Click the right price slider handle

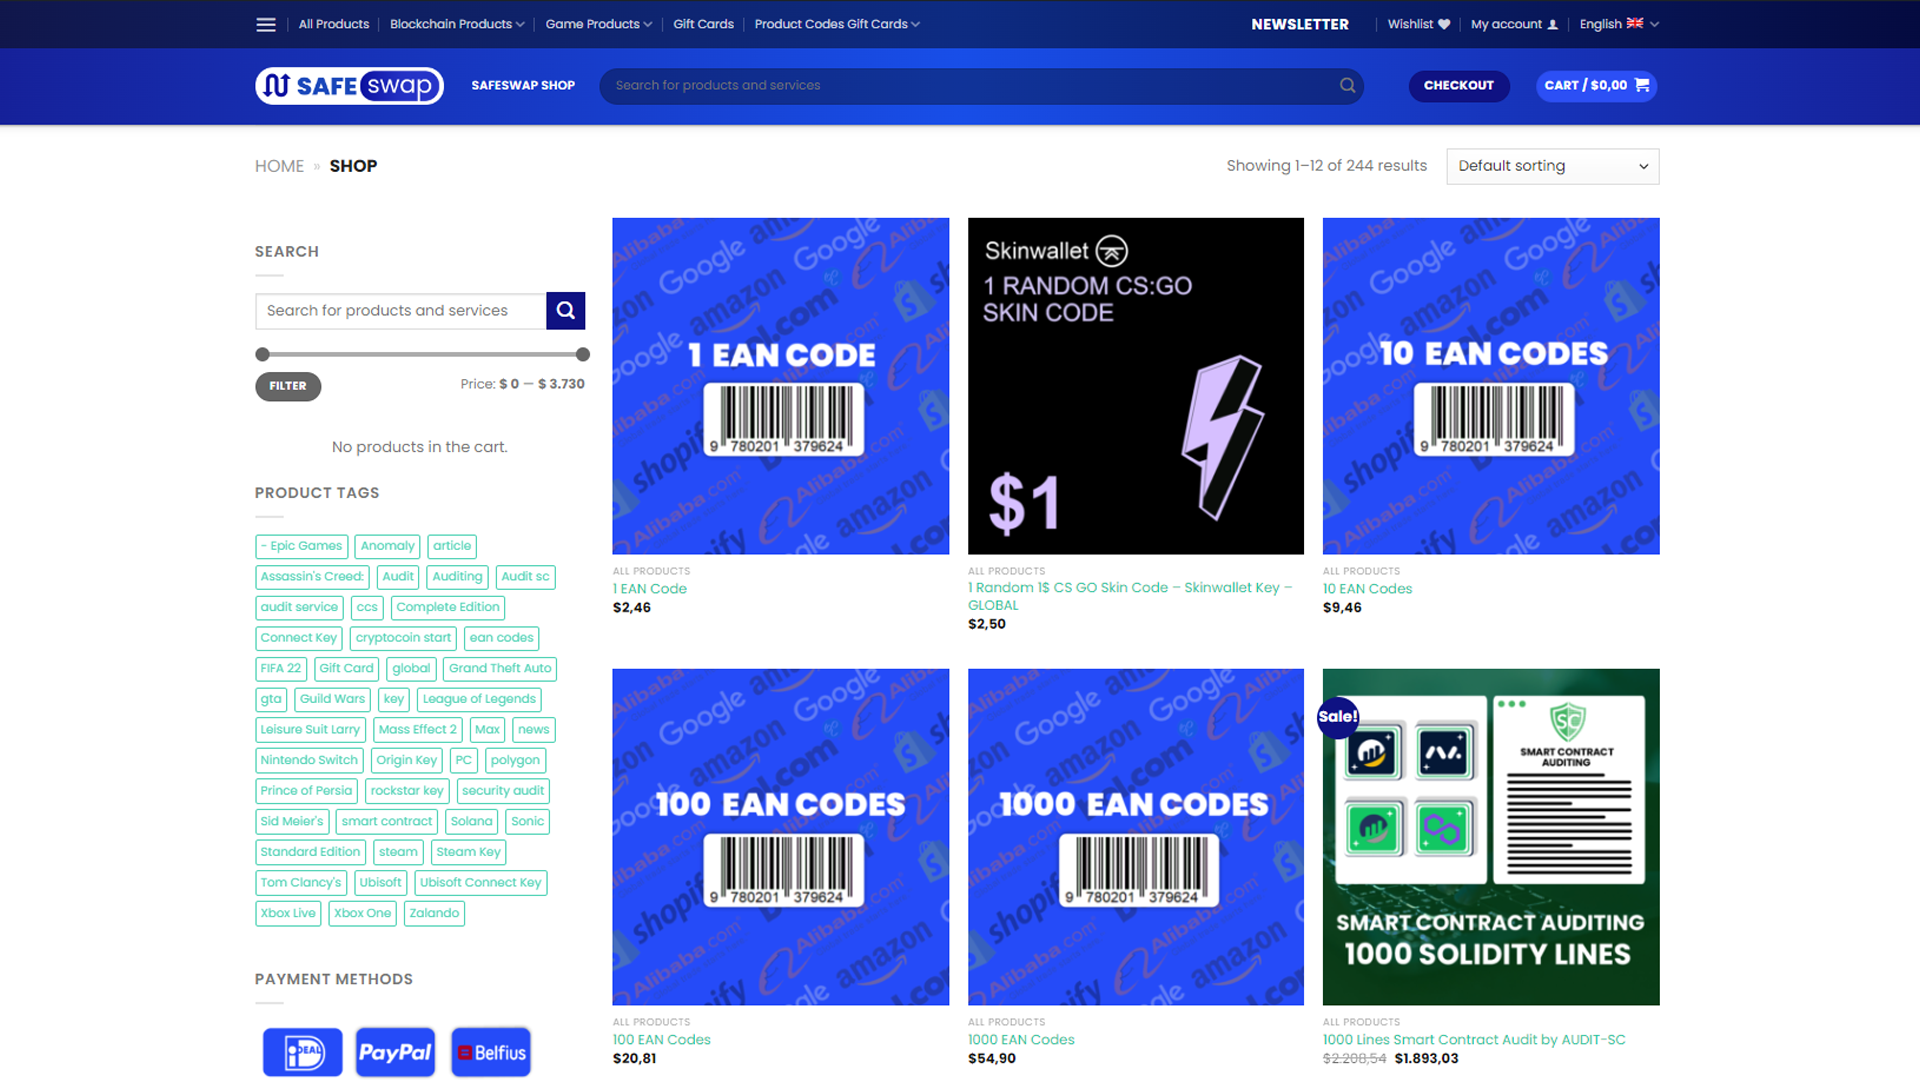(x=583, y=354)
